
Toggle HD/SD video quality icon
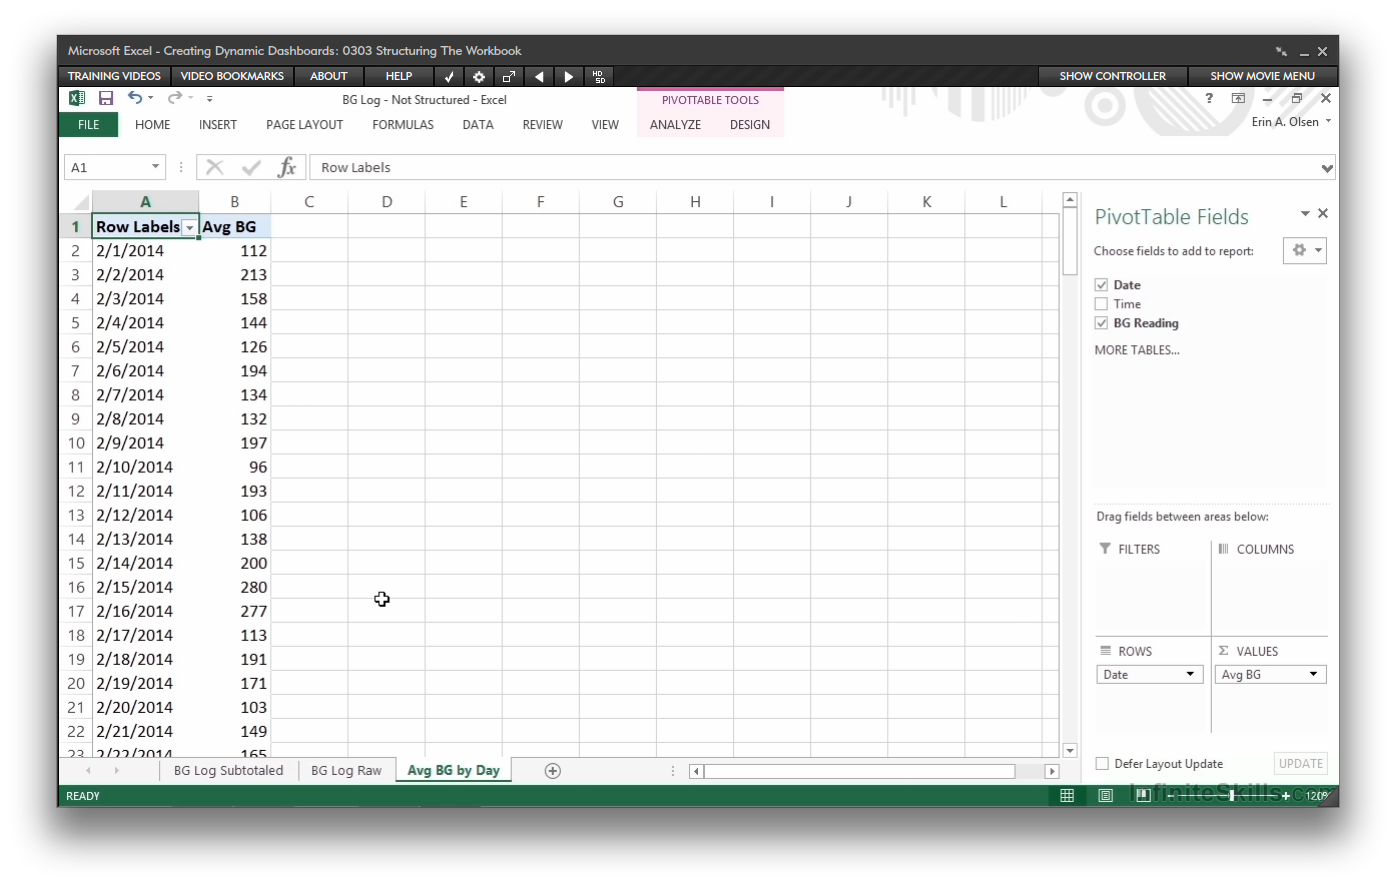click(598, 76)
